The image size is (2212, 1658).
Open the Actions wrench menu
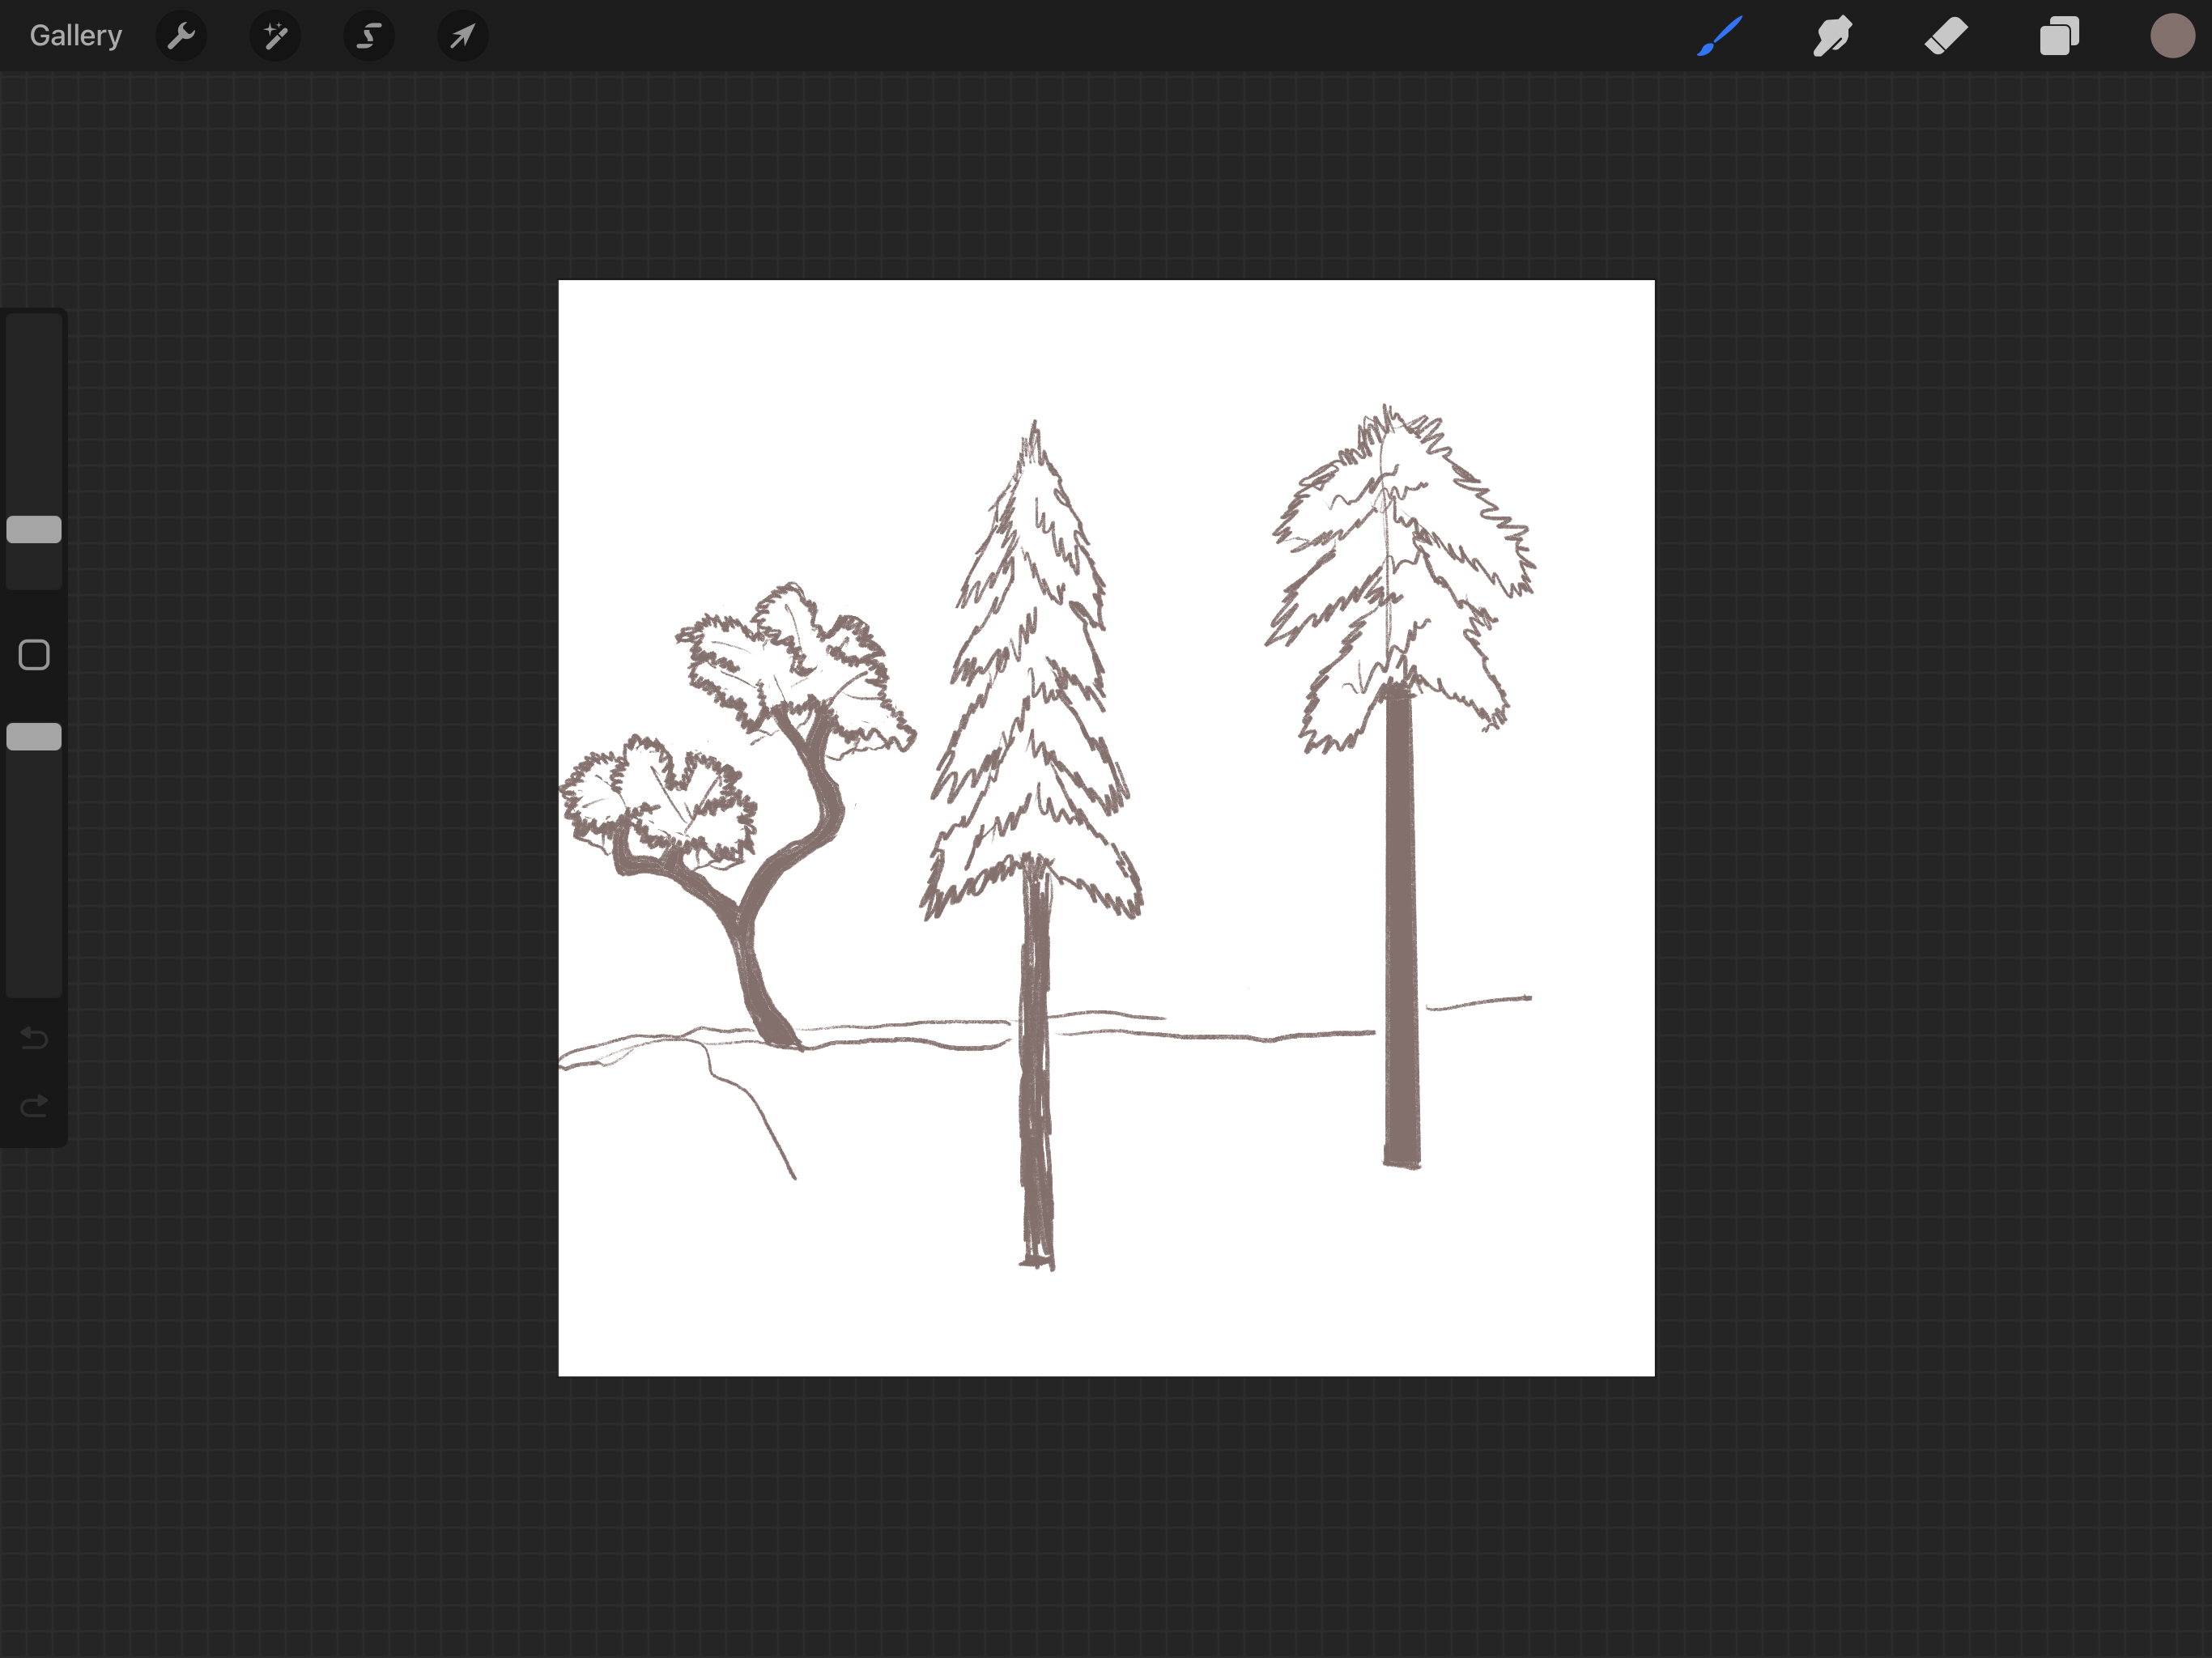click(x=181, y=36)
